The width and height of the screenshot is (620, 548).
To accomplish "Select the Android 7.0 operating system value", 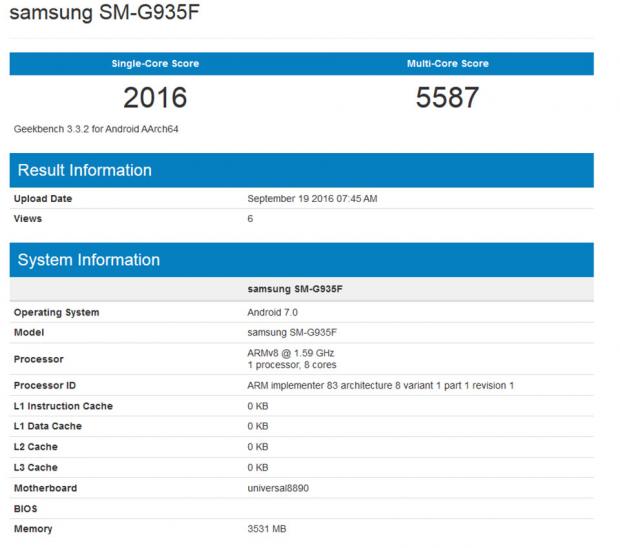I will pyautogui.click(x=272, y=312).
